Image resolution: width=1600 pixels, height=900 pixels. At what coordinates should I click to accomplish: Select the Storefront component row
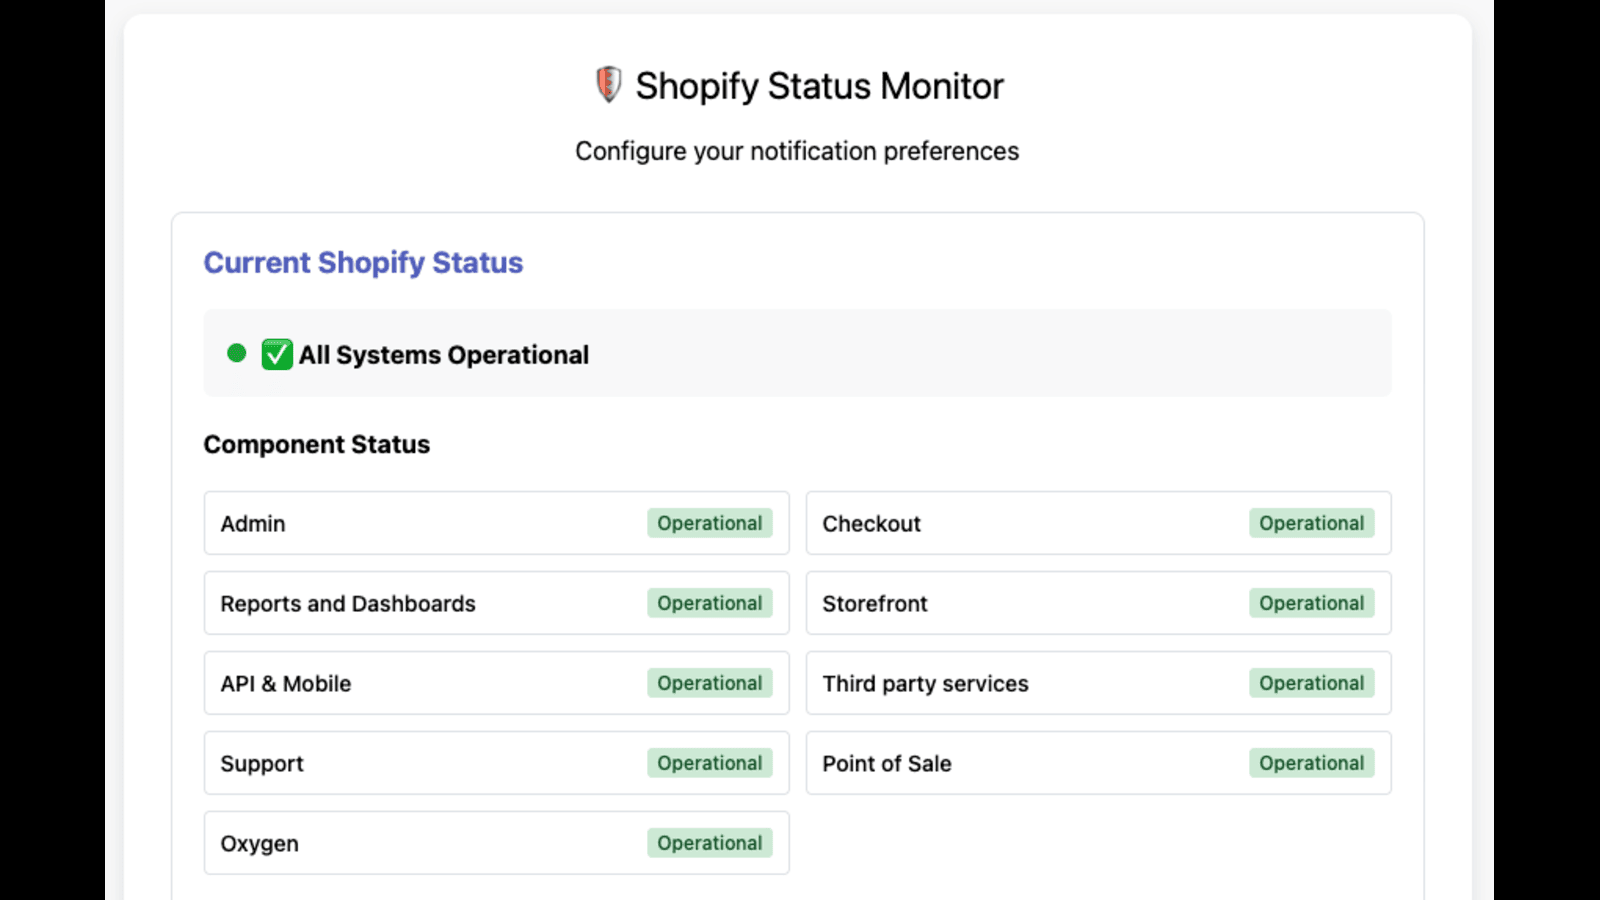1099,603
